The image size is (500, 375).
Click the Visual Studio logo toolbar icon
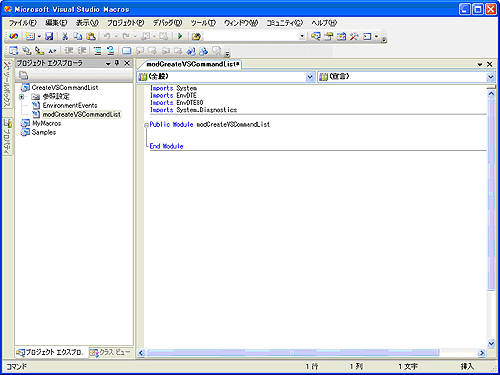(14, 36)
